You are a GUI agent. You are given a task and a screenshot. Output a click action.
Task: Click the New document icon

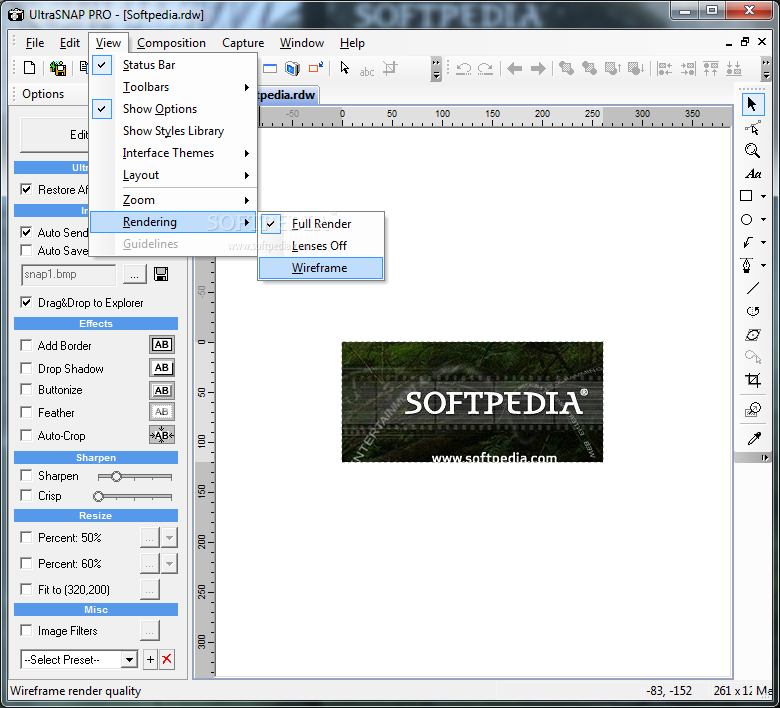pyautogui.click(x=30, y=68)
